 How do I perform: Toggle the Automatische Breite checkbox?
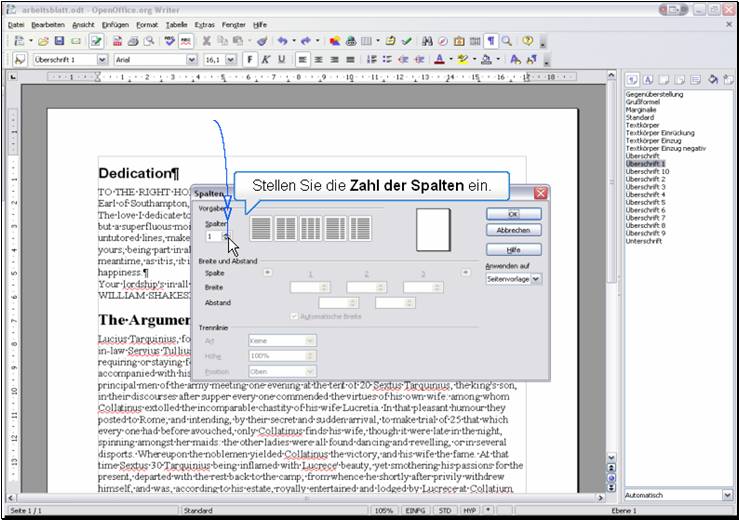click(x=293, y=317)
